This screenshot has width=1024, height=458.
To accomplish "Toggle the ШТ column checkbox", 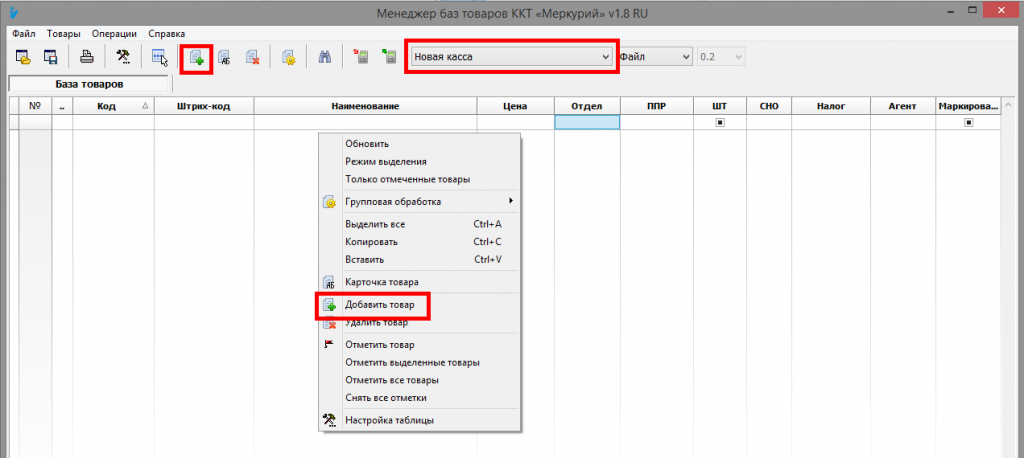I will (719, 122).
